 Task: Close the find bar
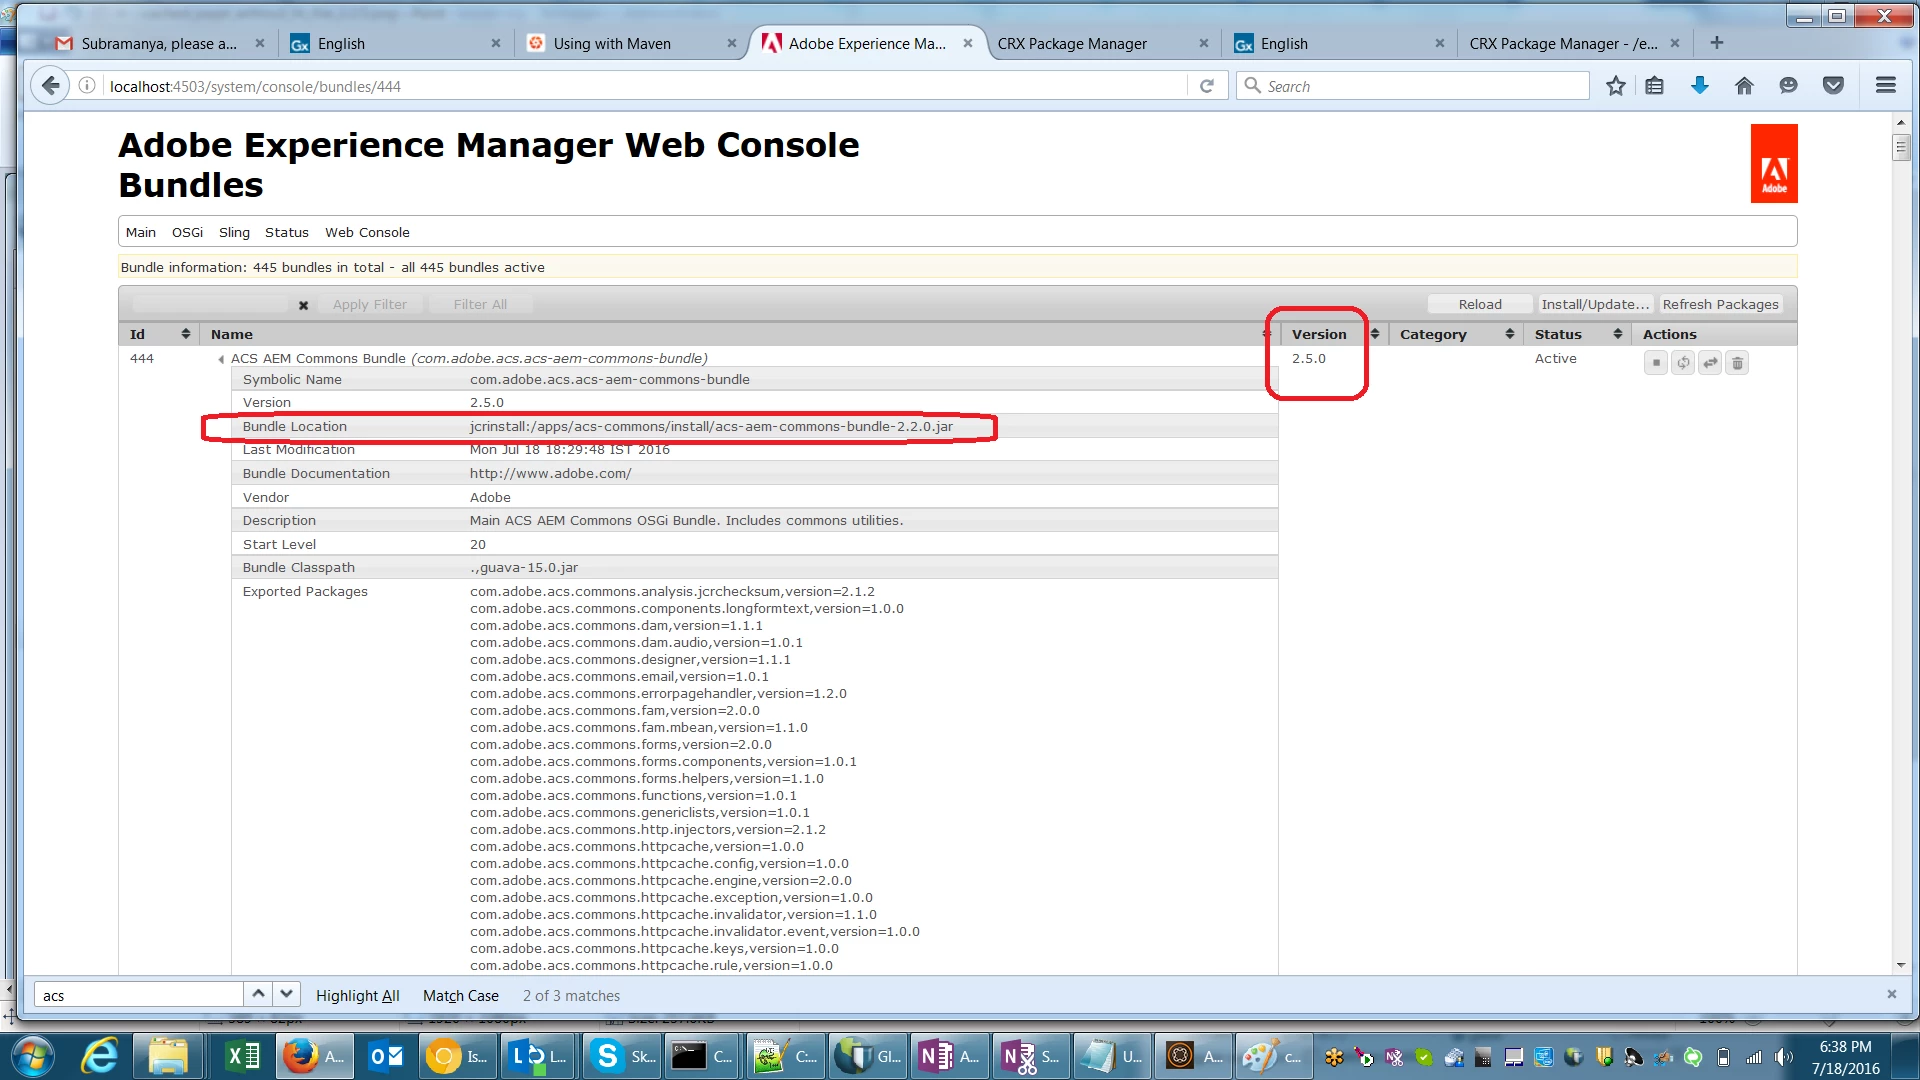[1892, 994]
